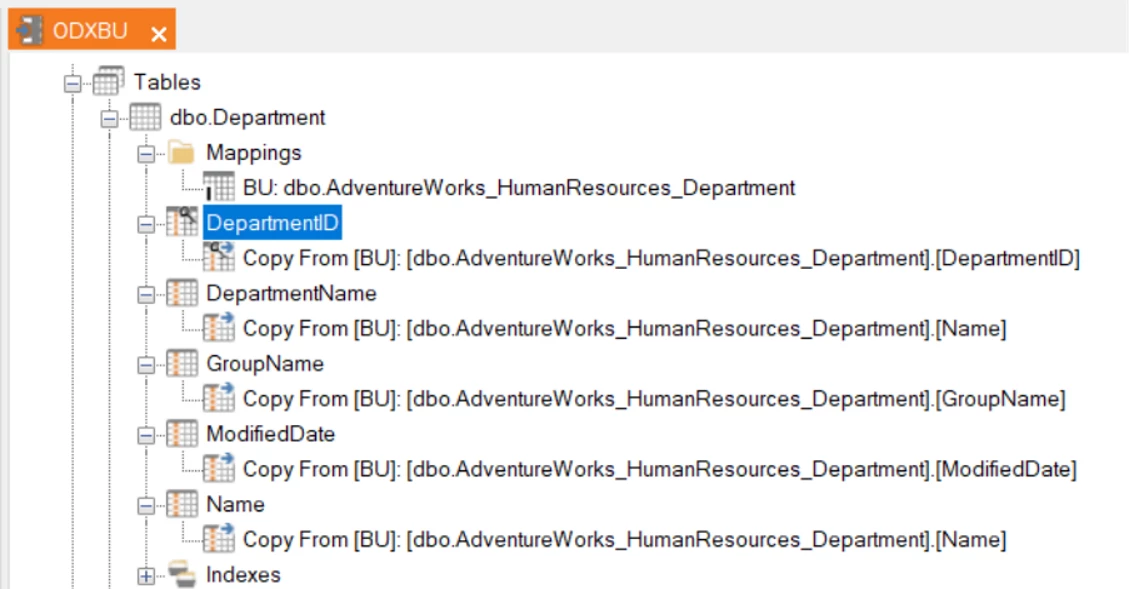Click the Mappings folder icon
The width and height of the screenshot is (1129, 589).
pyautogui.click(x=181, y=153)
